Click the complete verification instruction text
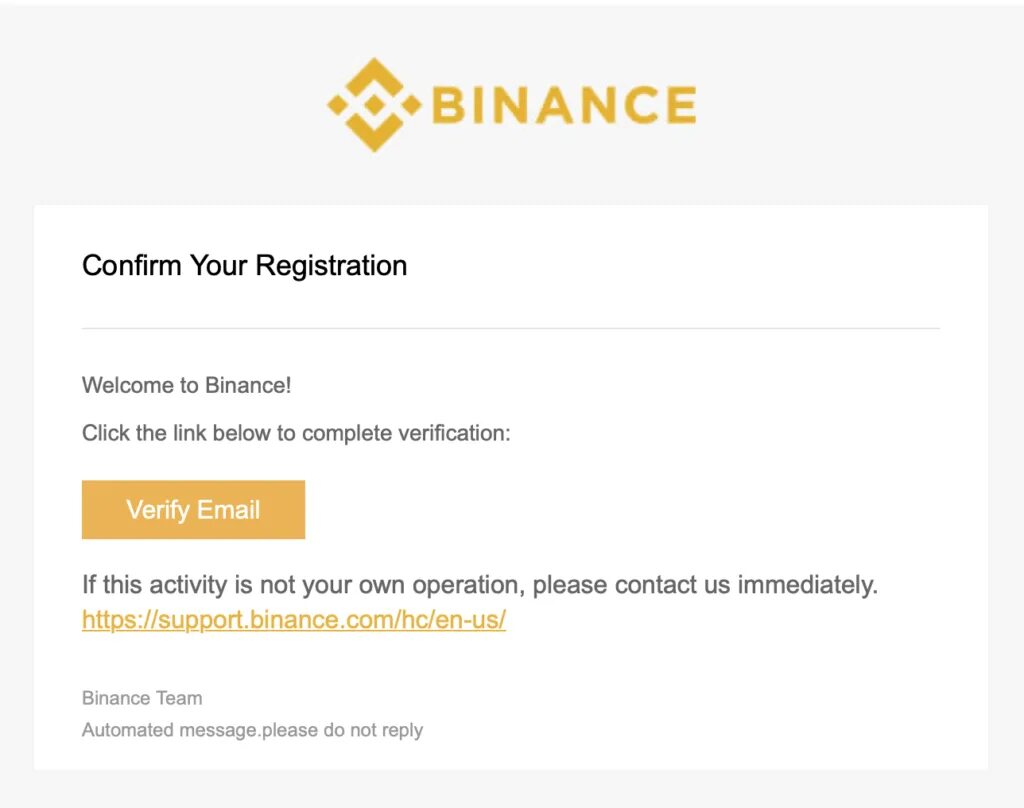This screenshot has width=1024, height=808. [296, 434]
